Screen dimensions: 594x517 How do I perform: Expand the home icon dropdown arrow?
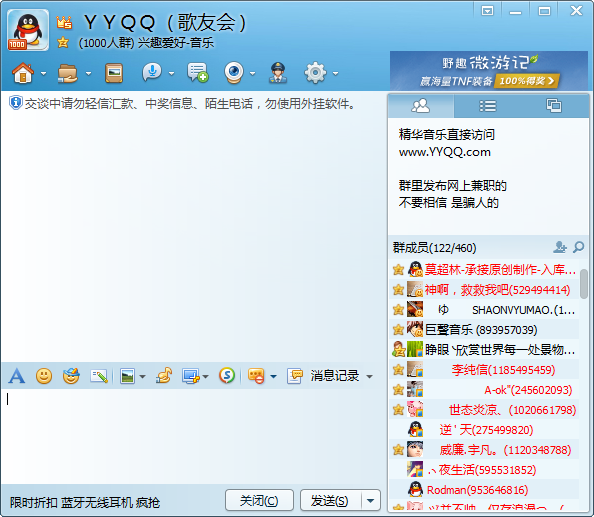pyautogui.click(x=44, y=73)
